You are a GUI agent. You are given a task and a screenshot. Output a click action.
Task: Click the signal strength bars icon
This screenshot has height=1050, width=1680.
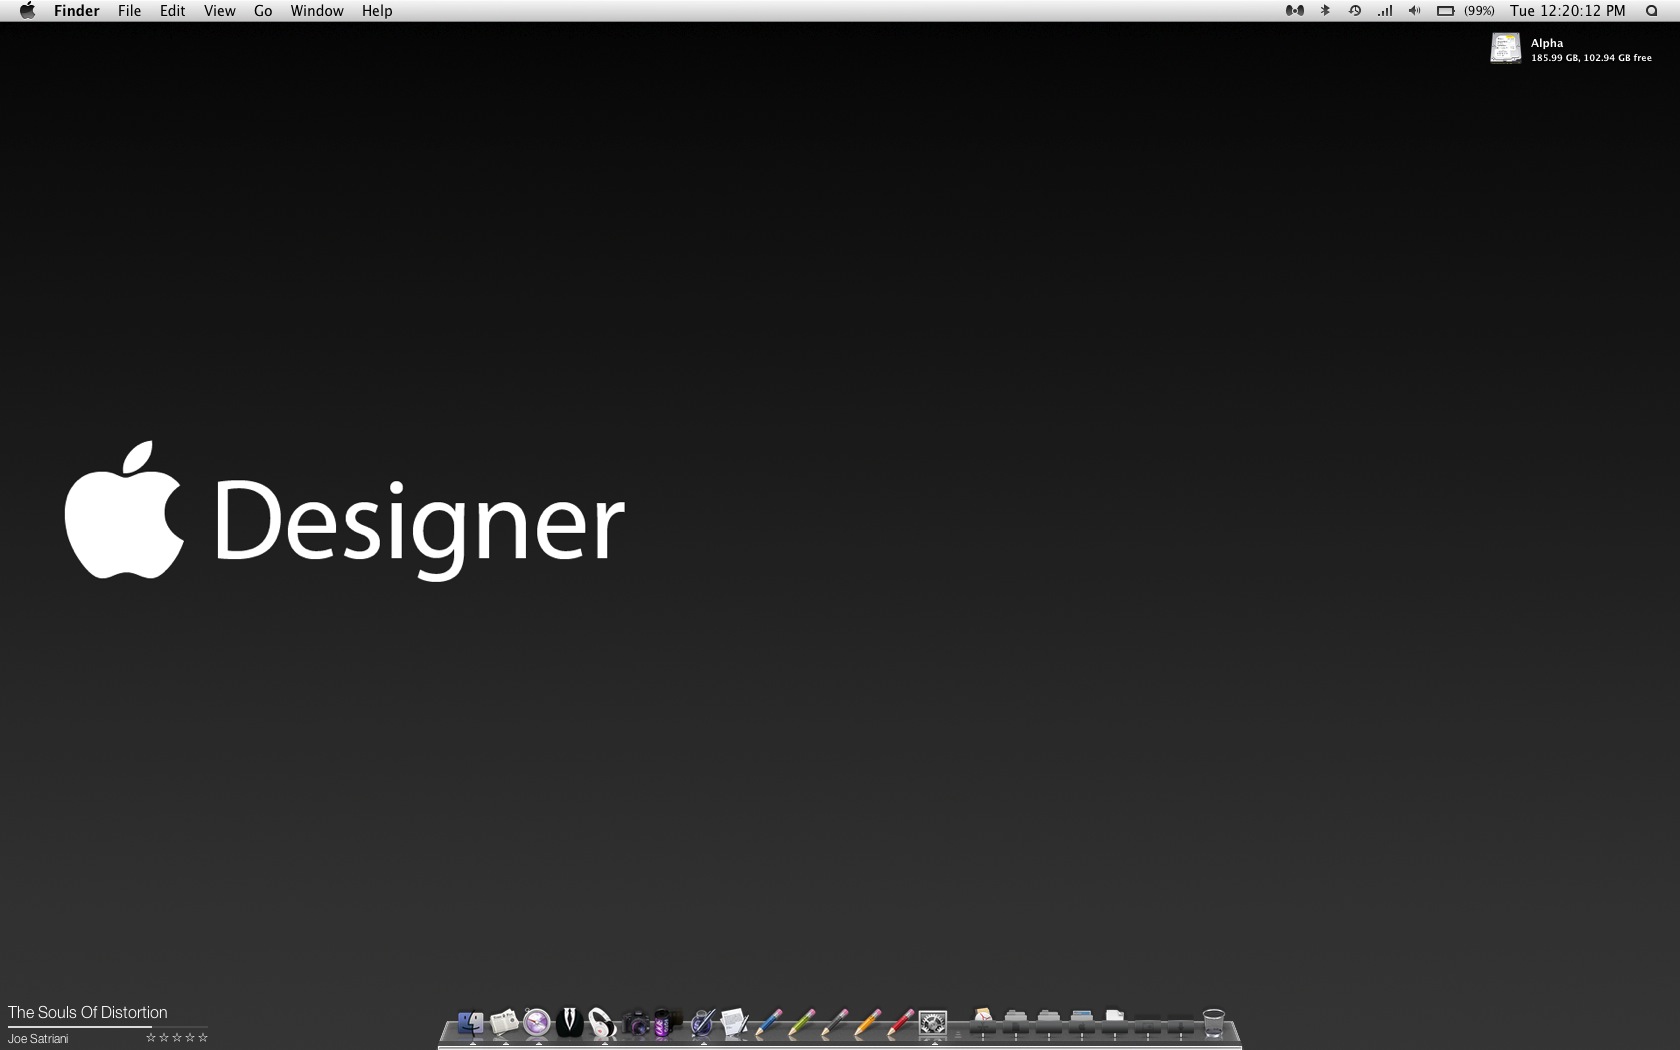(x=1385, y=11)
